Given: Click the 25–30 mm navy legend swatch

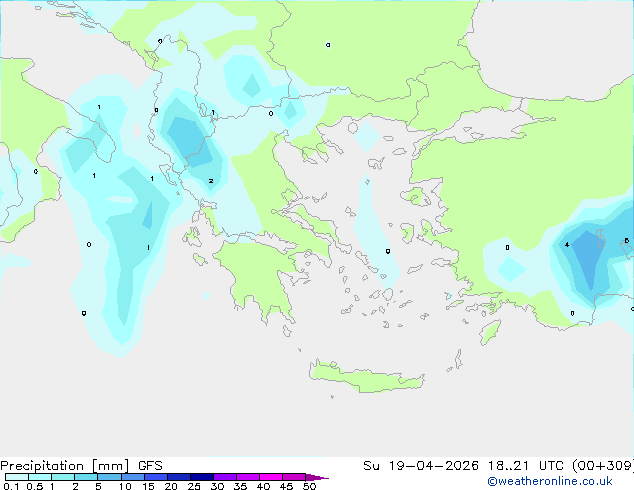Looking at the screenshot, I should [x=201, y=477].
